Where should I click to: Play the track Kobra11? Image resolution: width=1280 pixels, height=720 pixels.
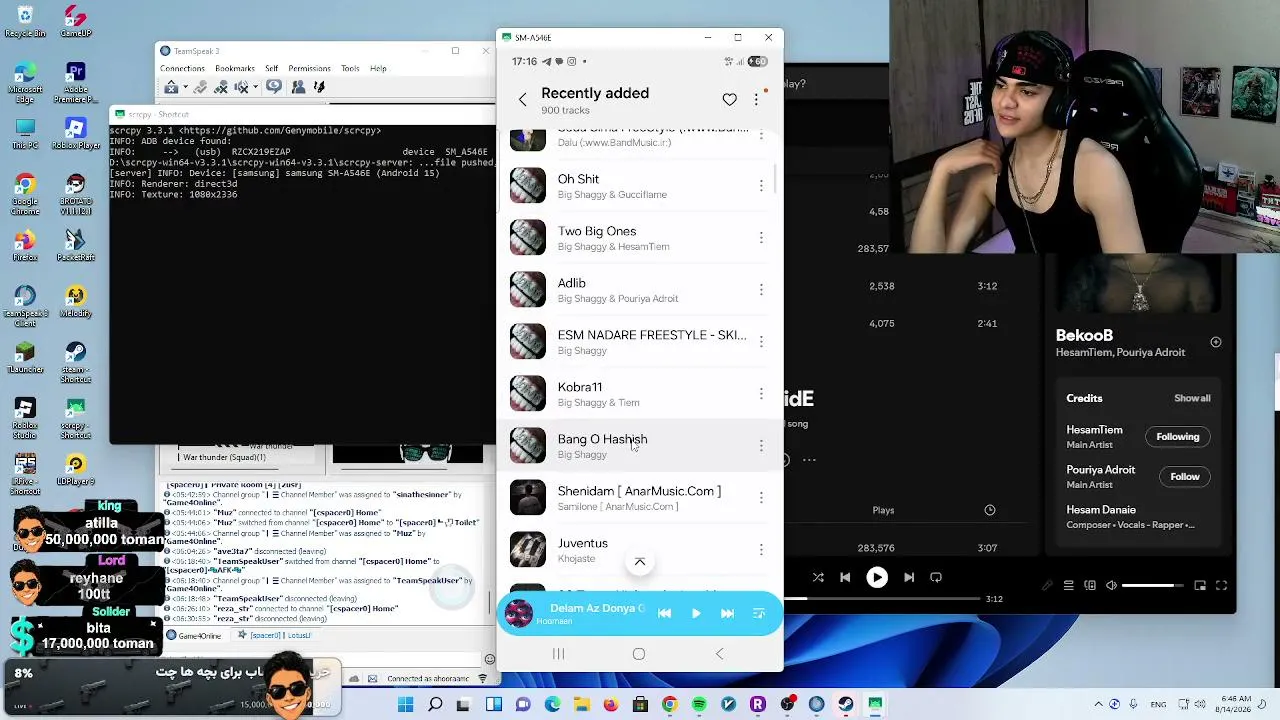pos(640,394)
